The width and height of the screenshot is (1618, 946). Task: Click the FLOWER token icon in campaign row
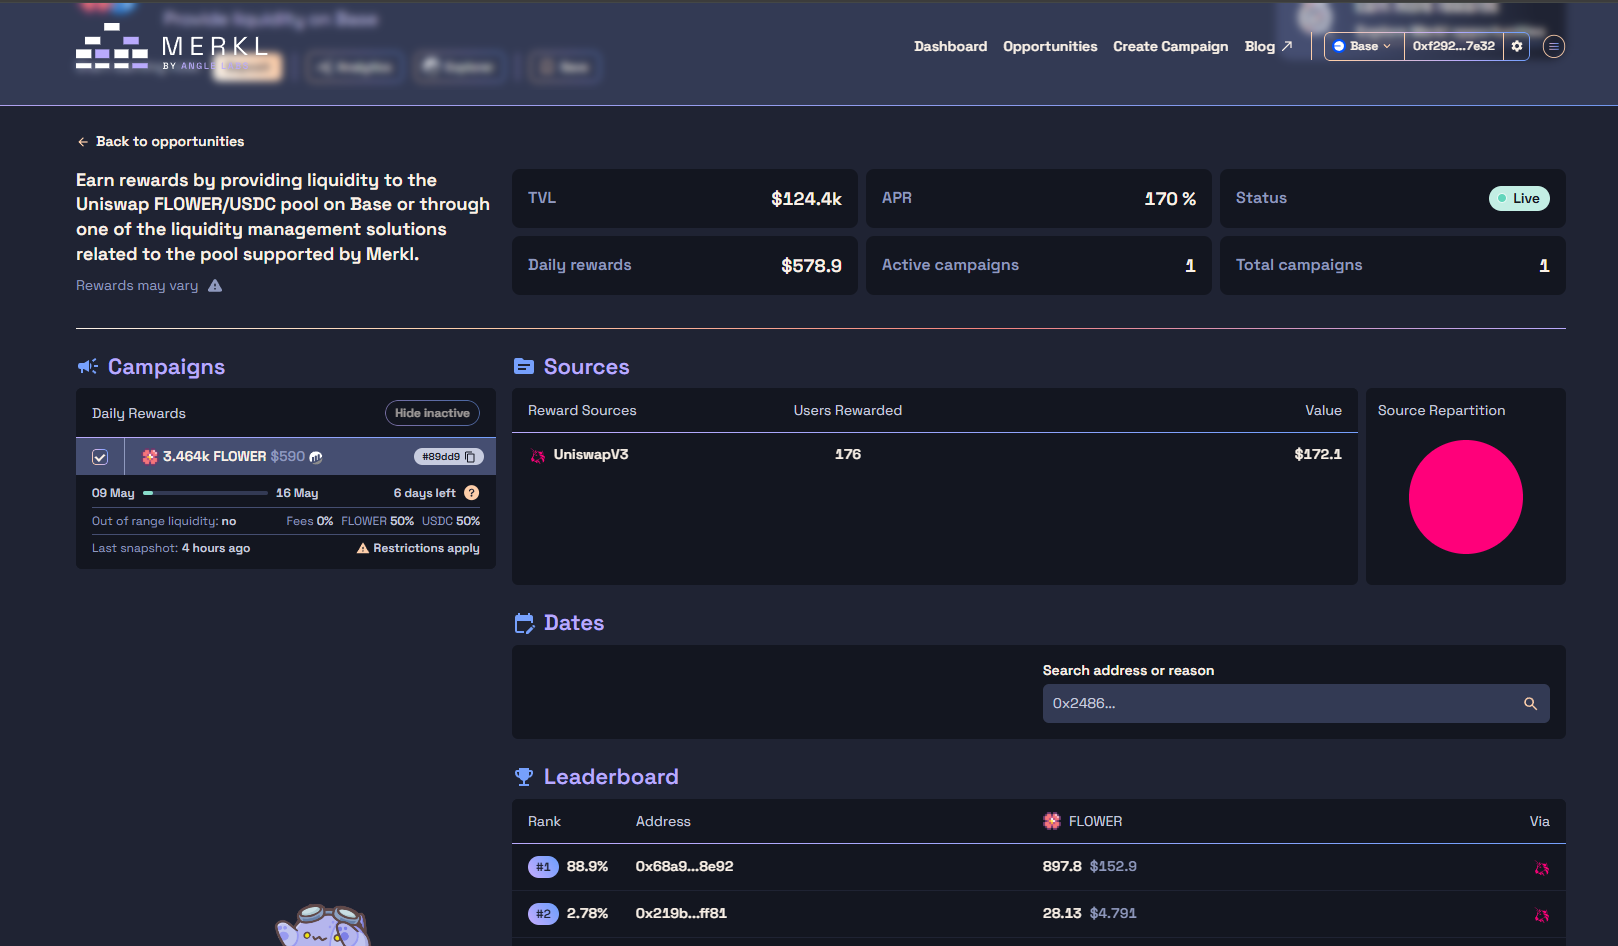tap(150, 457)
